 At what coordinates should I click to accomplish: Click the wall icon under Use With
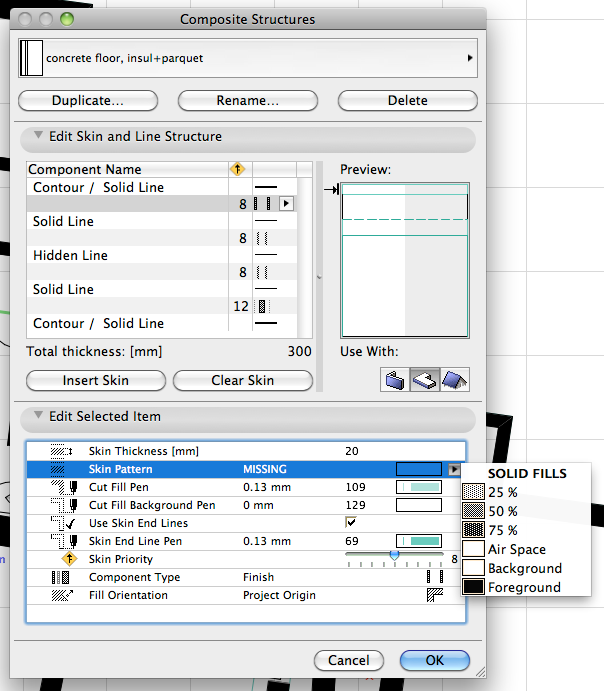point(395,380)
